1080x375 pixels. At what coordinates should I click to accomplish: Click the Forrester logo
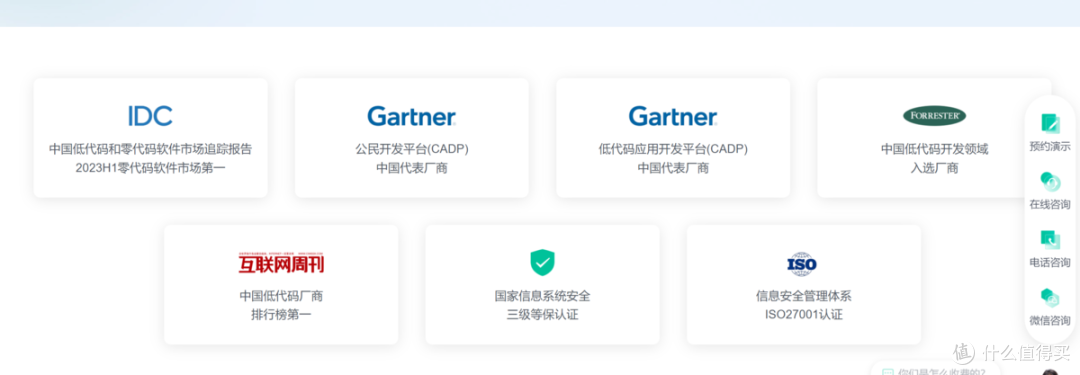click(x=934, y=116)
